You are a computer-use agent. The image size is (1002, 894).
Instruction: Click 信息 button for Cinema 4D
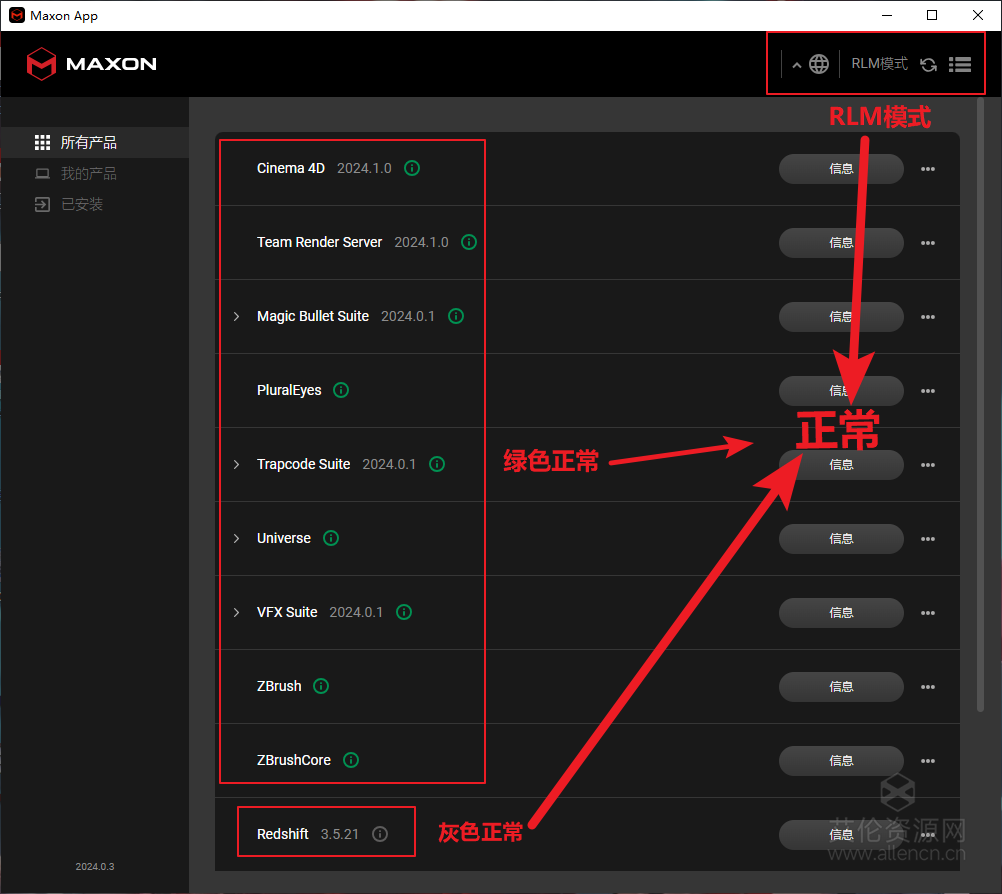point(841,169)
